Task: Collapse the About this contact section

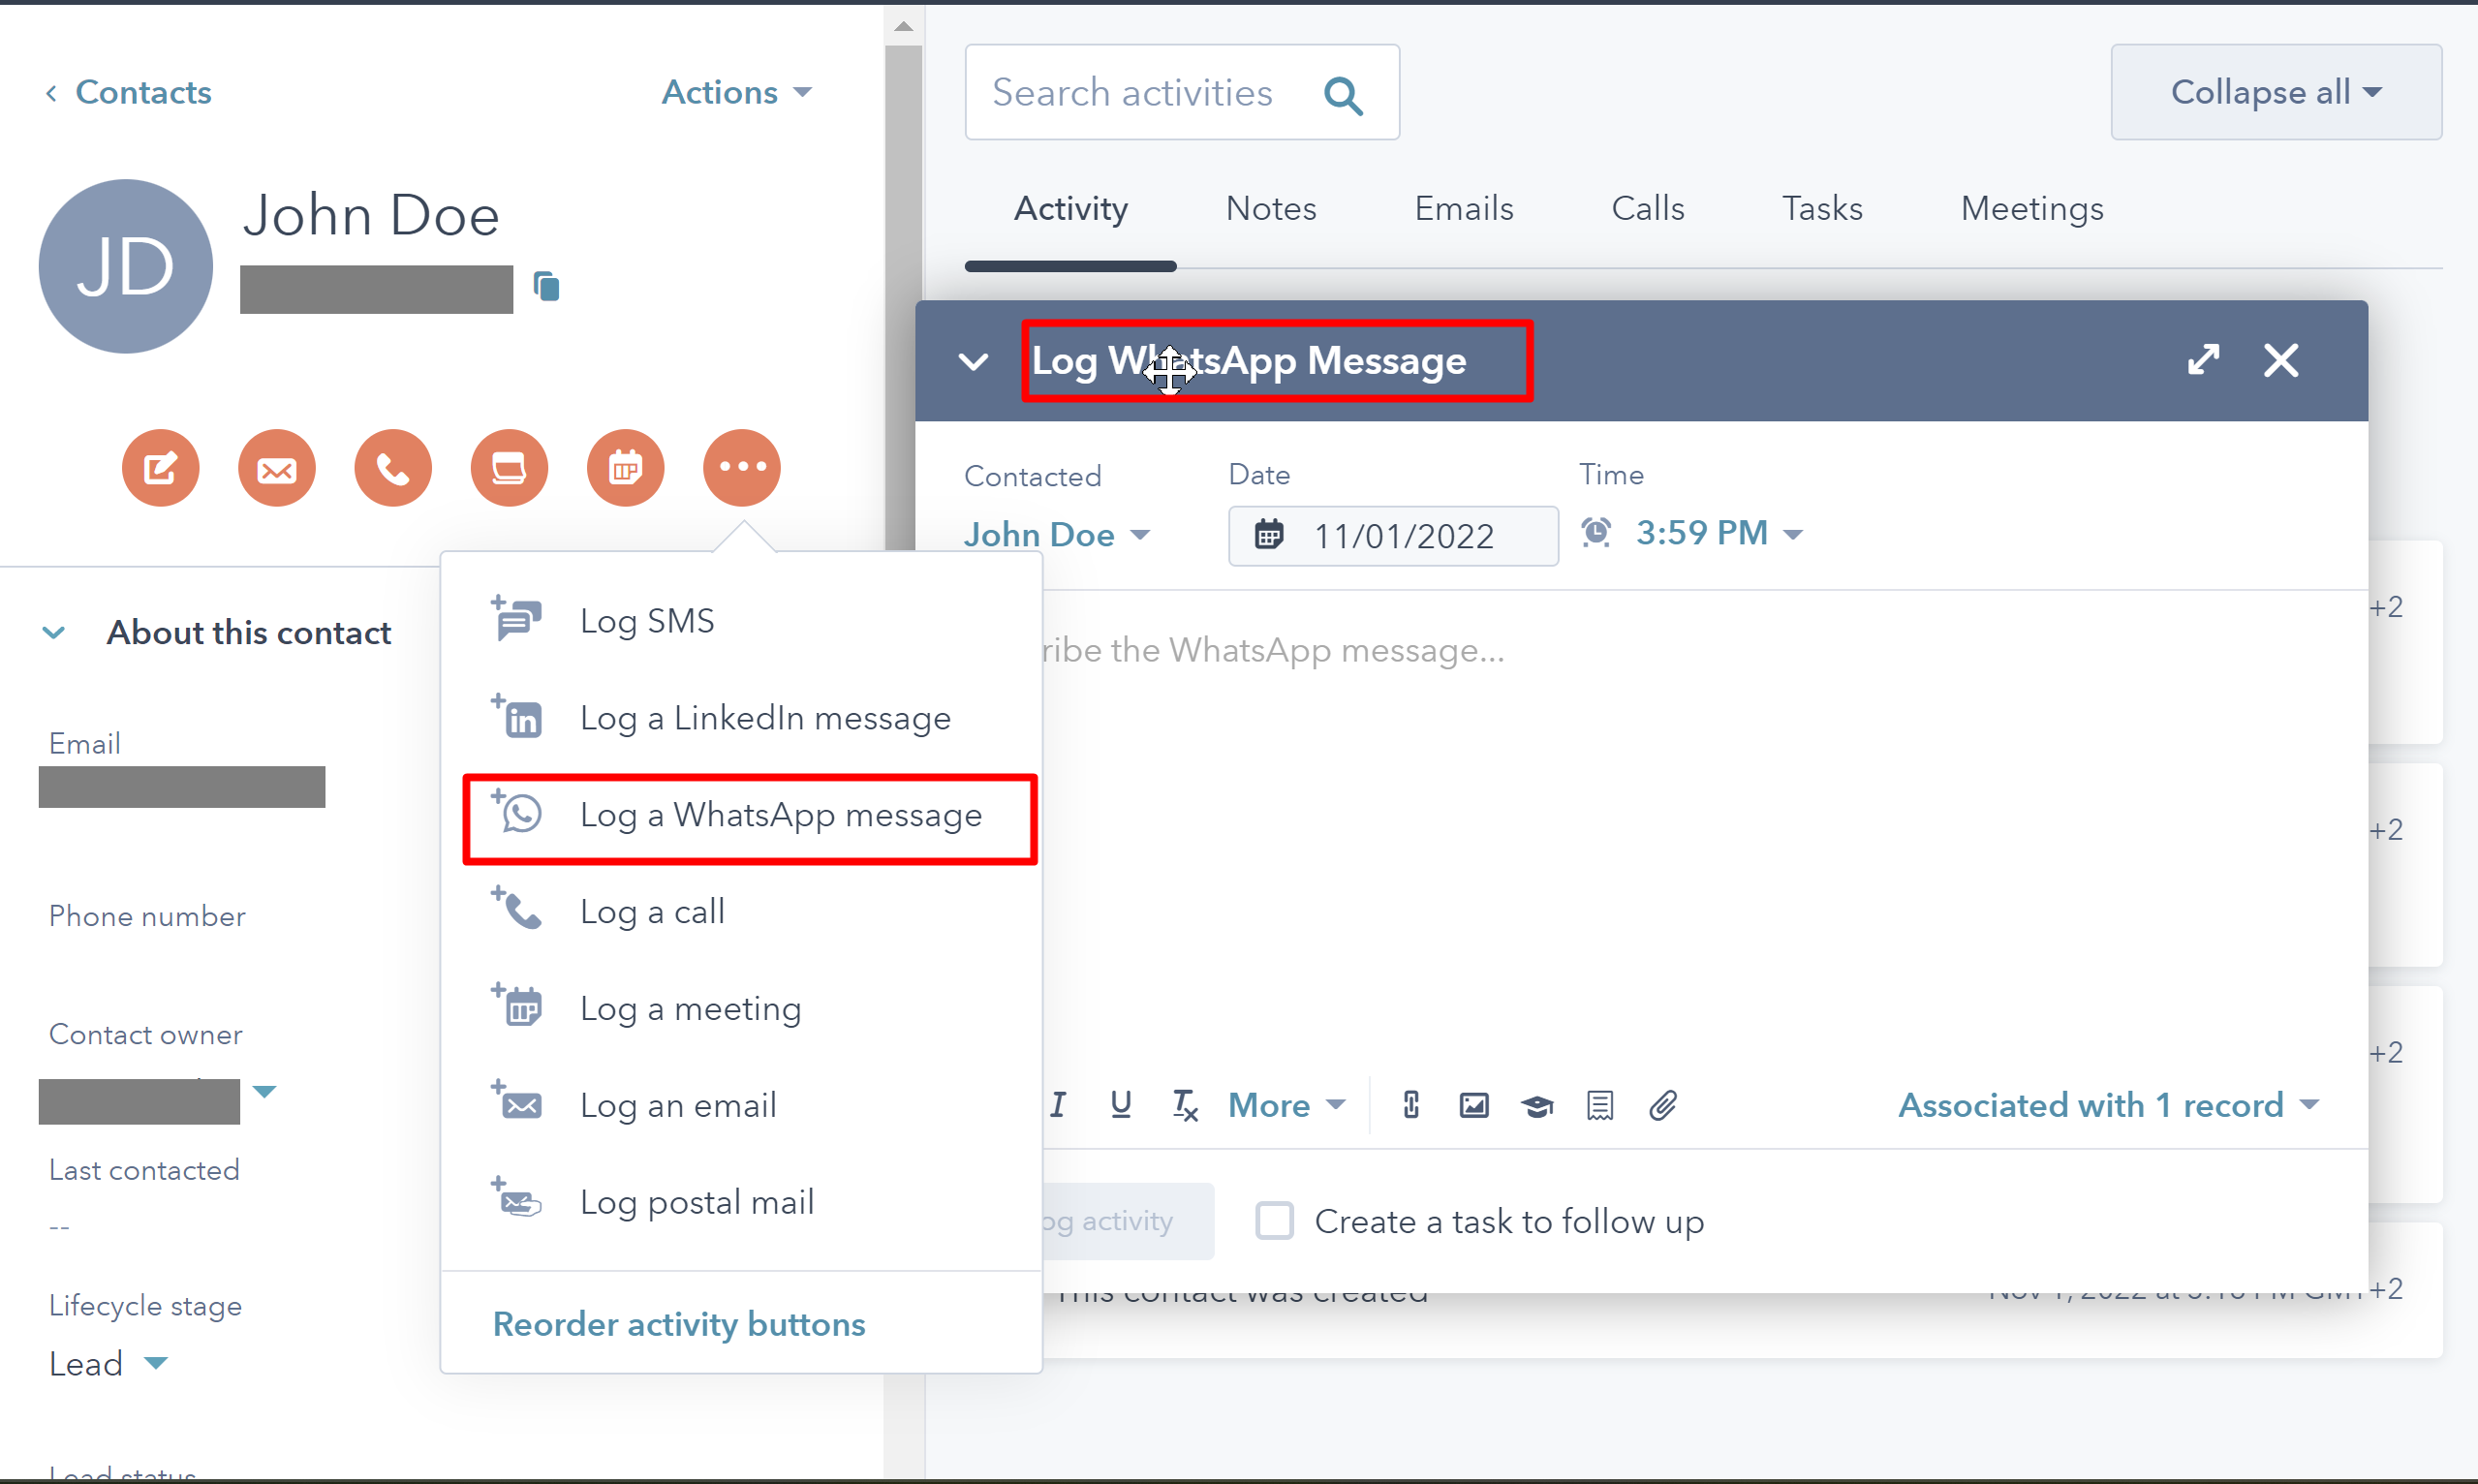Action: coord(55,632)
